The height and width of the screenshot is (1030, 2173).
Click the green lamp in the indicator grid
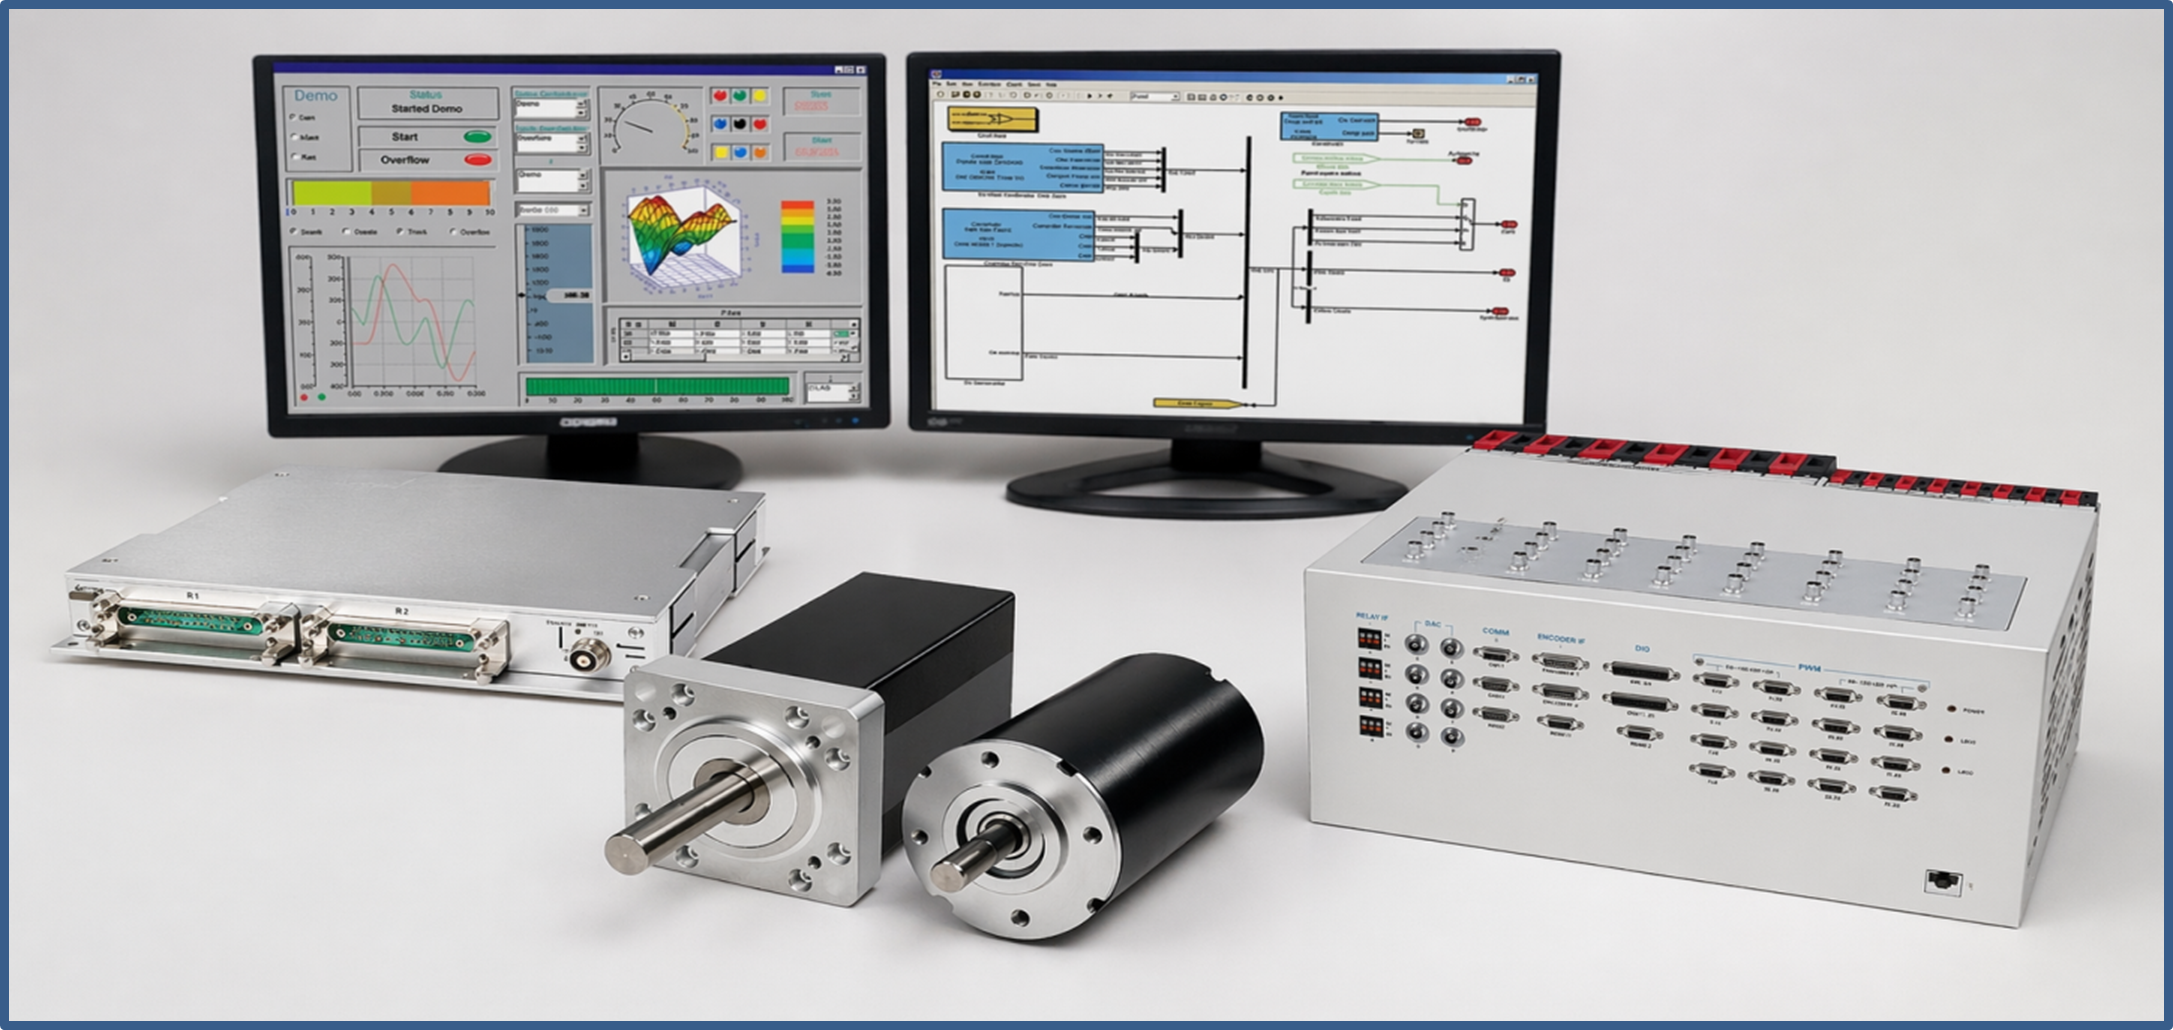740,96
